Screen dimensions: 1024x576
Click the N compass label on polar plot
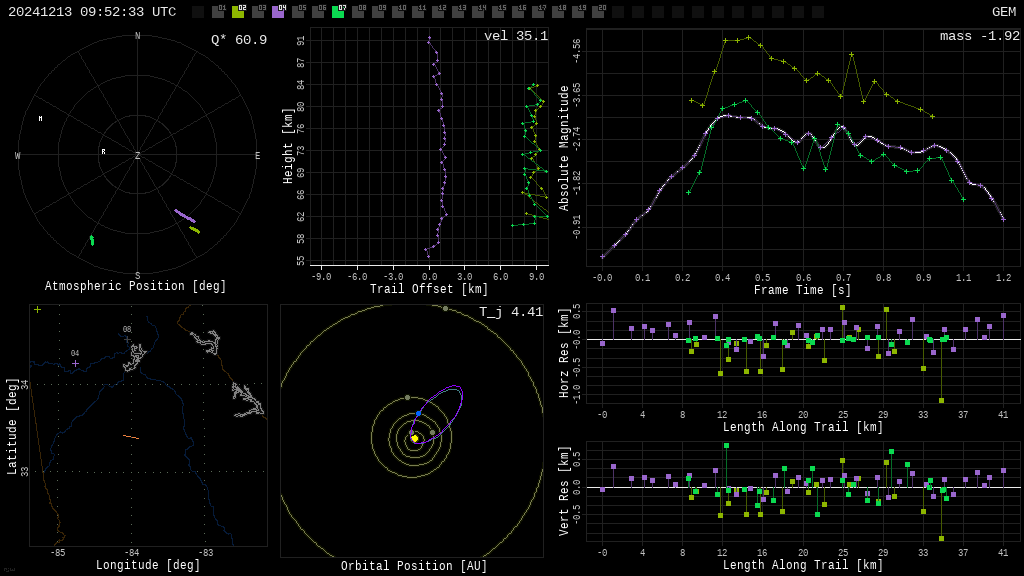(x=137, y=37)
